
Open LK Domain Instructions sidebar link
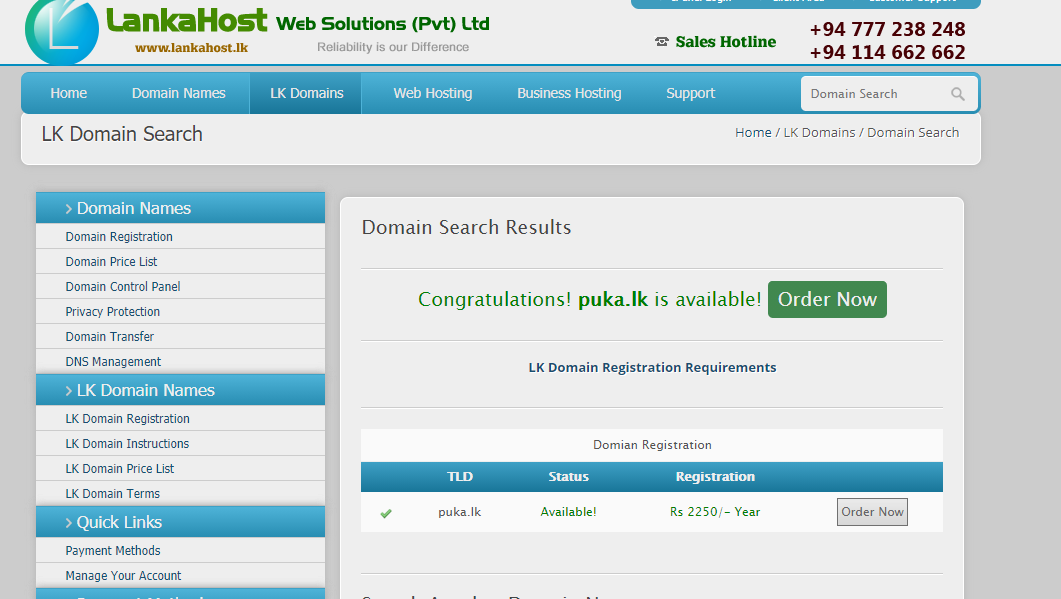coord(127,444)
